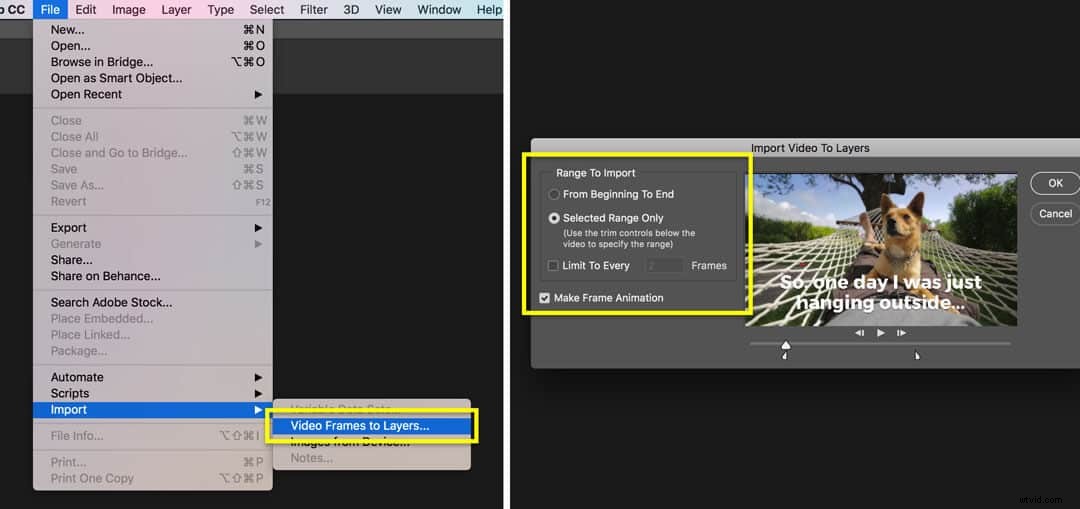1080x509 pixels.
Task: Open the Filter menu
Action: [313, 10]
